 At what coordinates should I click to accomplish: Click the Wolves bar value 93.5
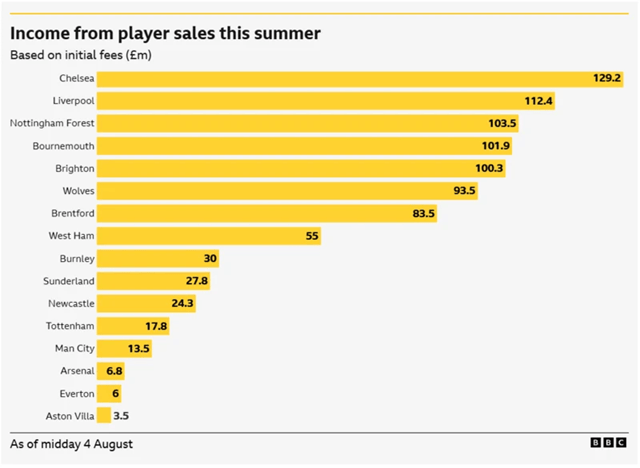[464, 191]
